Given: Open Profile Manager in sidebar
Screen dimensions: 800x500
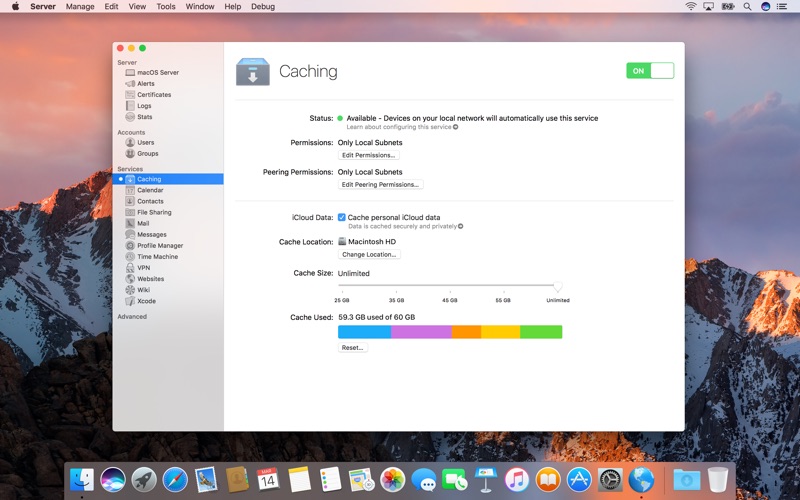Looking at the screenshot, I should [160, 246].
